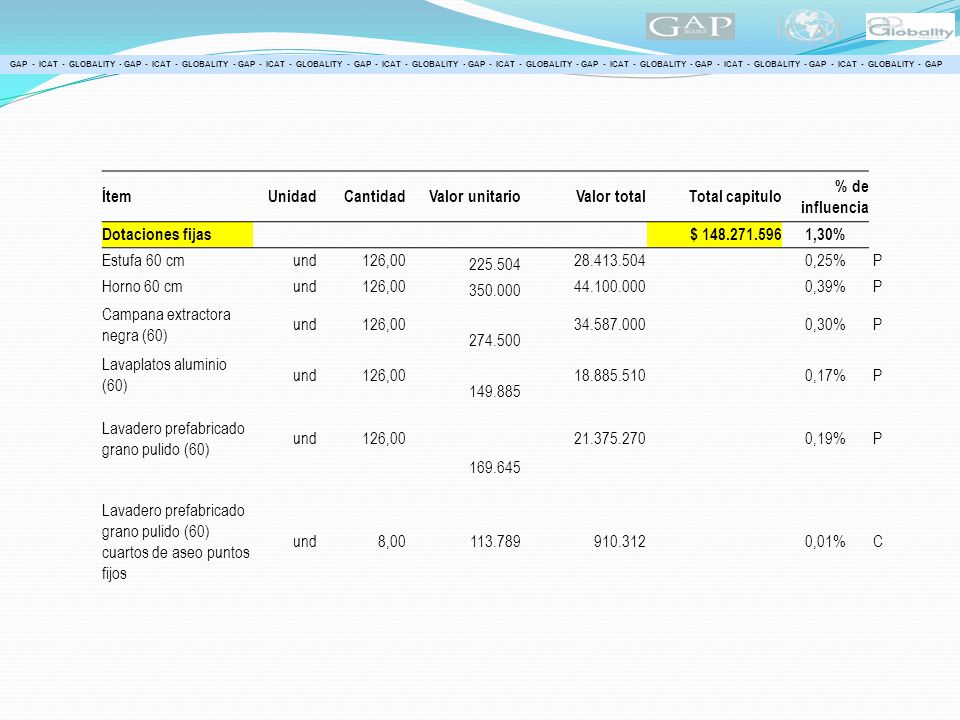Select 'Lavadero prefabricado grano pulido (60)' with quantity 126,00

pos(173,438)
